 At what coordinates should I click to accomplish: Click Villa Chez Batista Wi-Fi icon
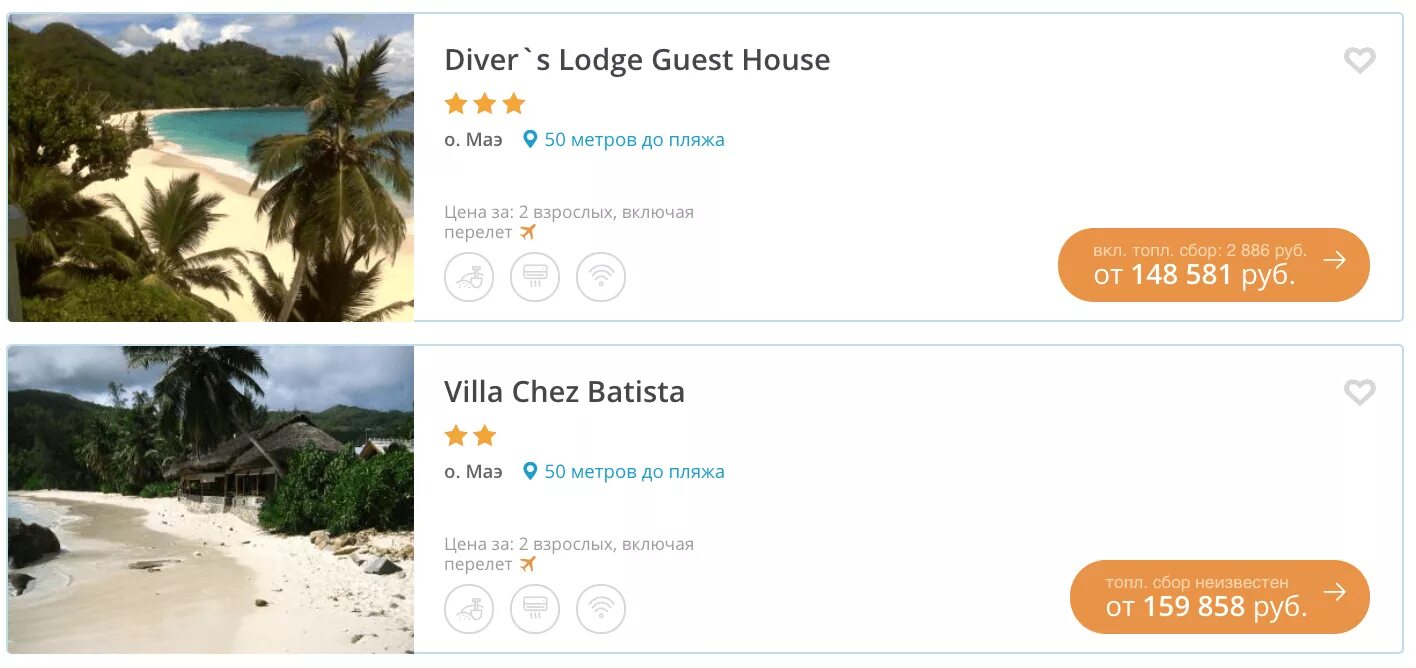coord(601,609)
